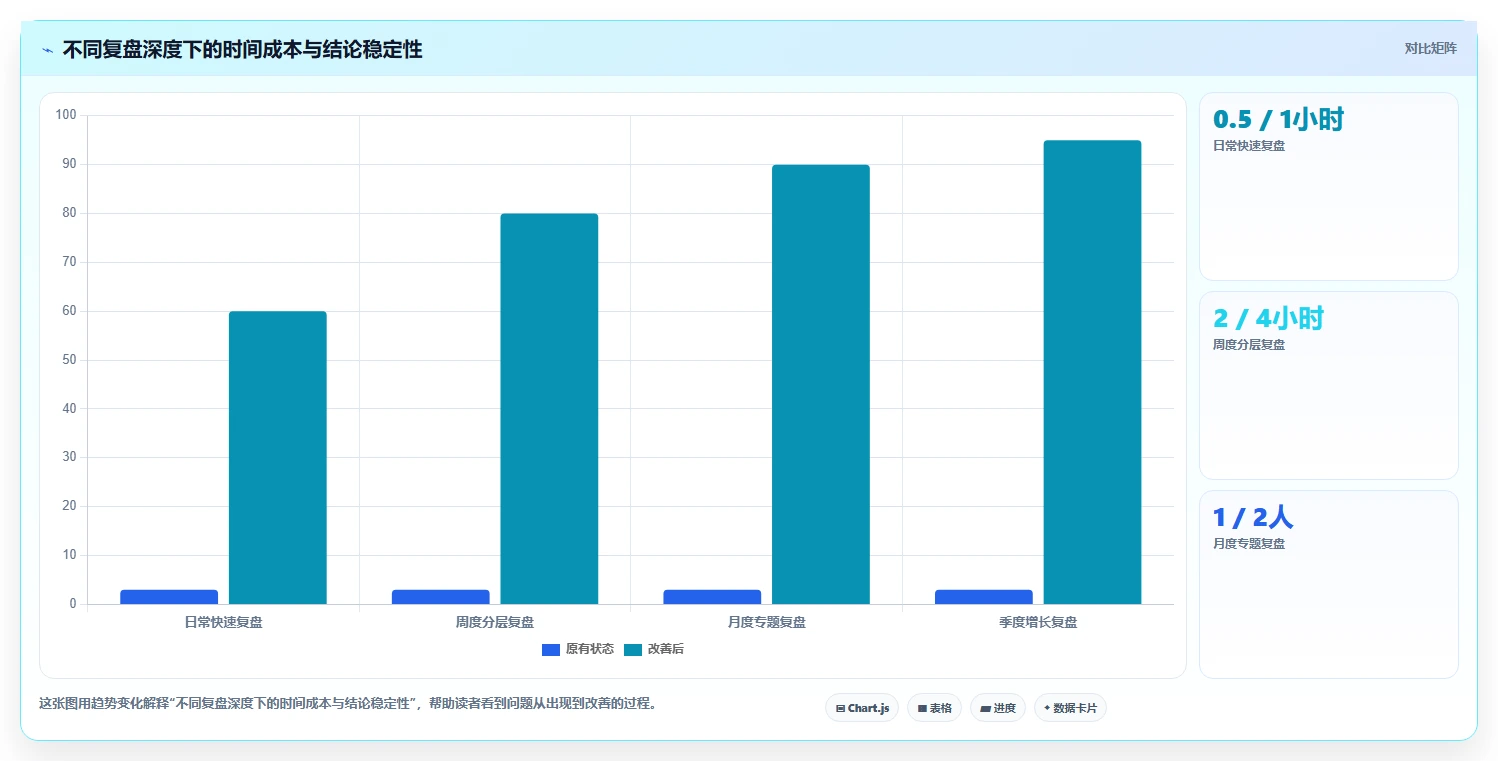Click the 100 y-axis tick label
The height and width of the screenshot is (761, 1498).
point(66,115)
